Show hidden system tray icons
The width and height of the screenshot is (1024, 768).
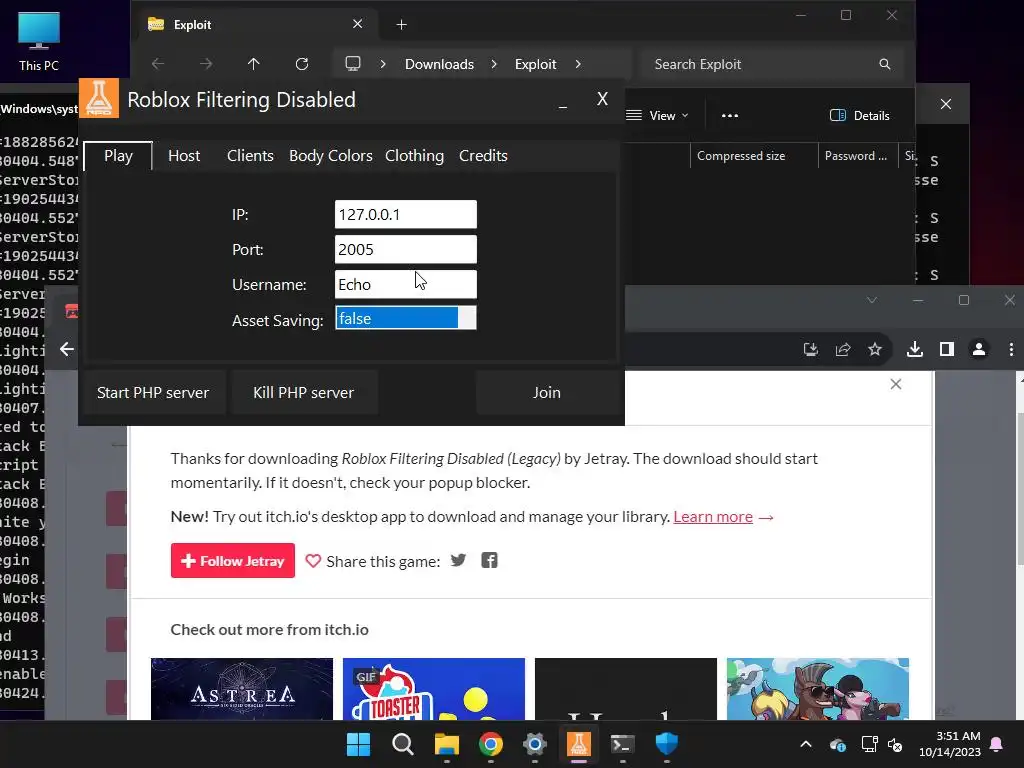[x=806, y=744]
